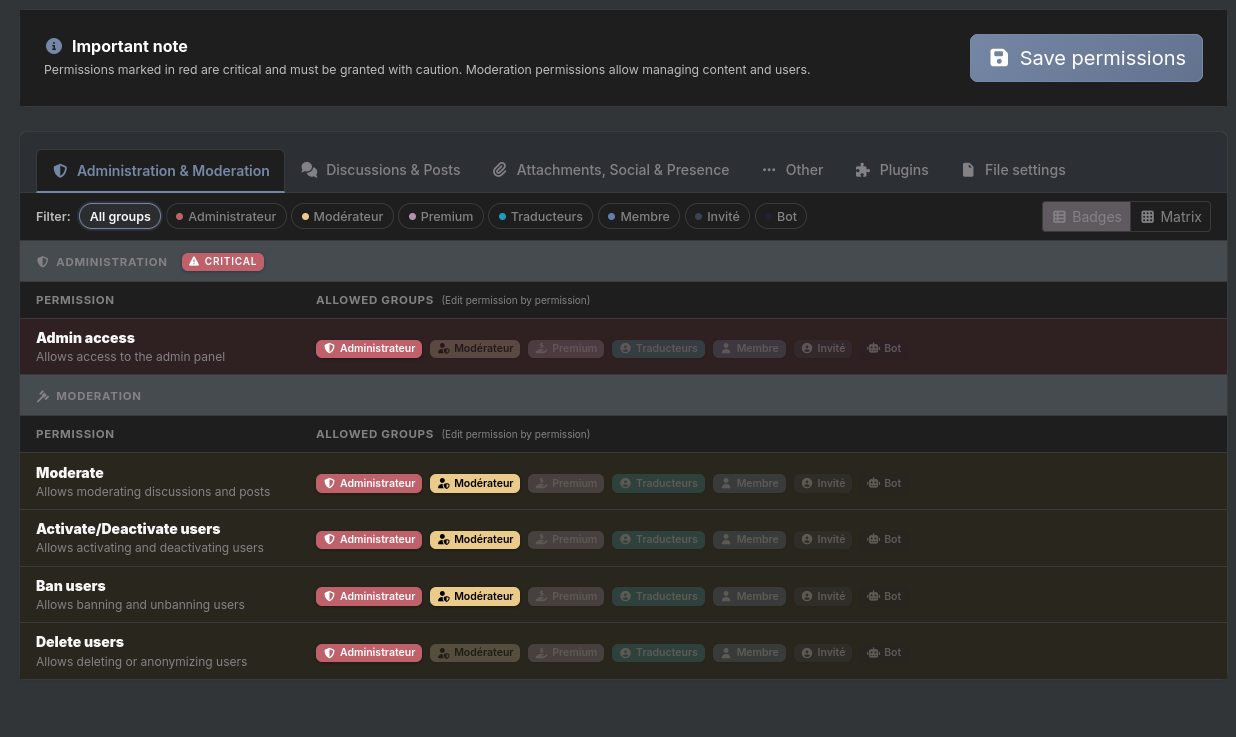Select the All groups filter
Image resolution: width=1236 pixels, height=737 pixels.
coord(120,217)
